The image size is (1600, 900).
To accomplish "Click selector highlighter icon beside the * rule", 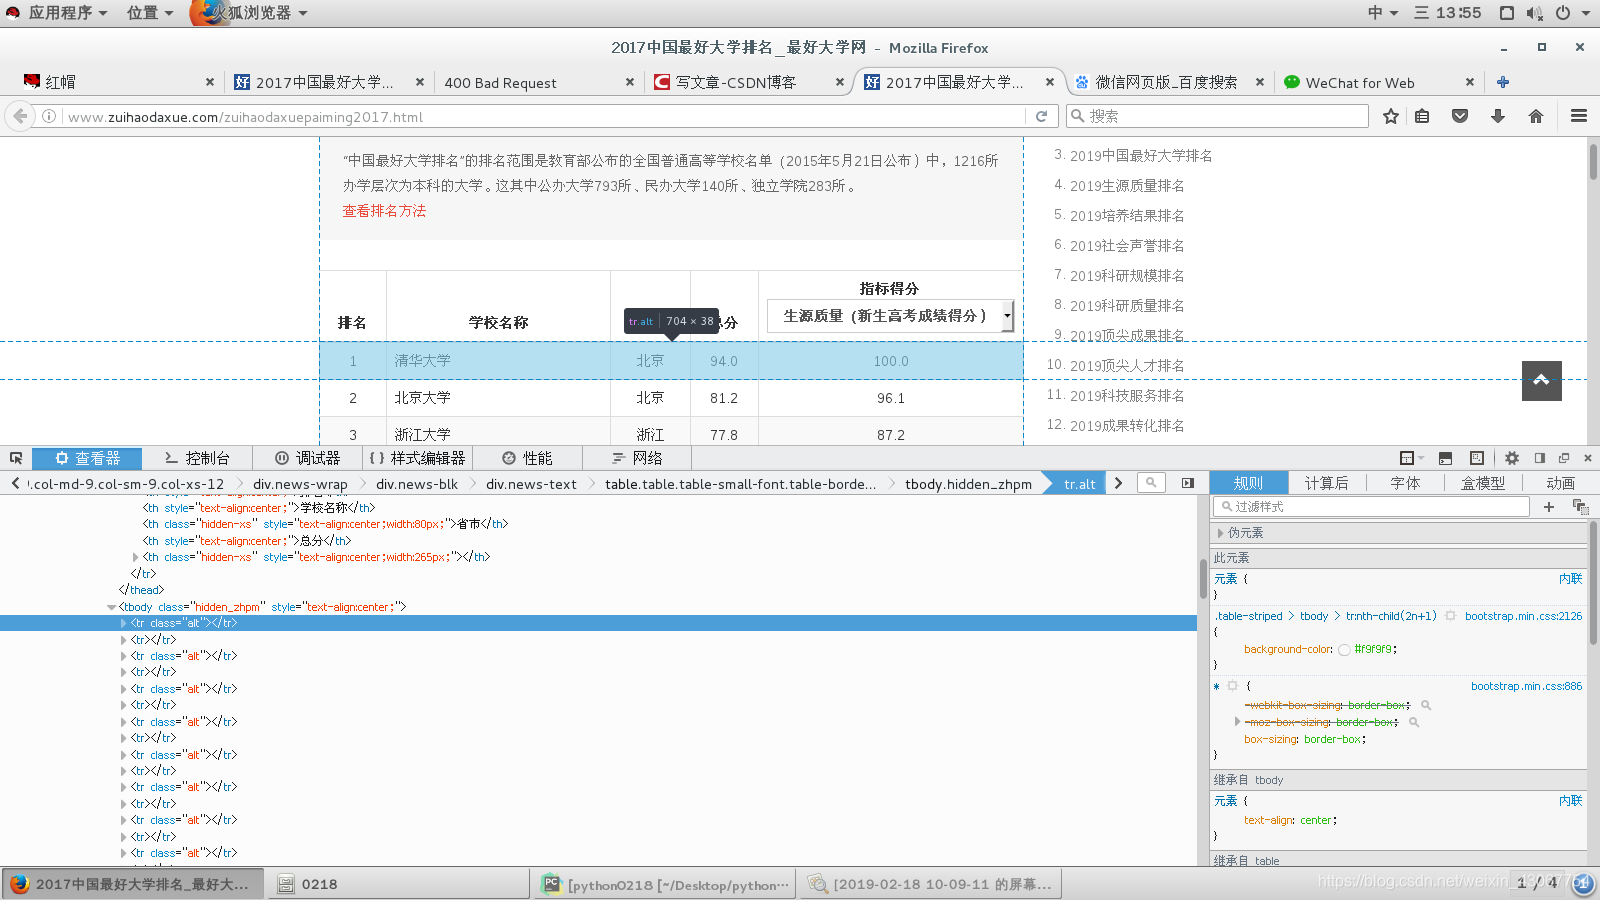I will [x=1232, y=686].
